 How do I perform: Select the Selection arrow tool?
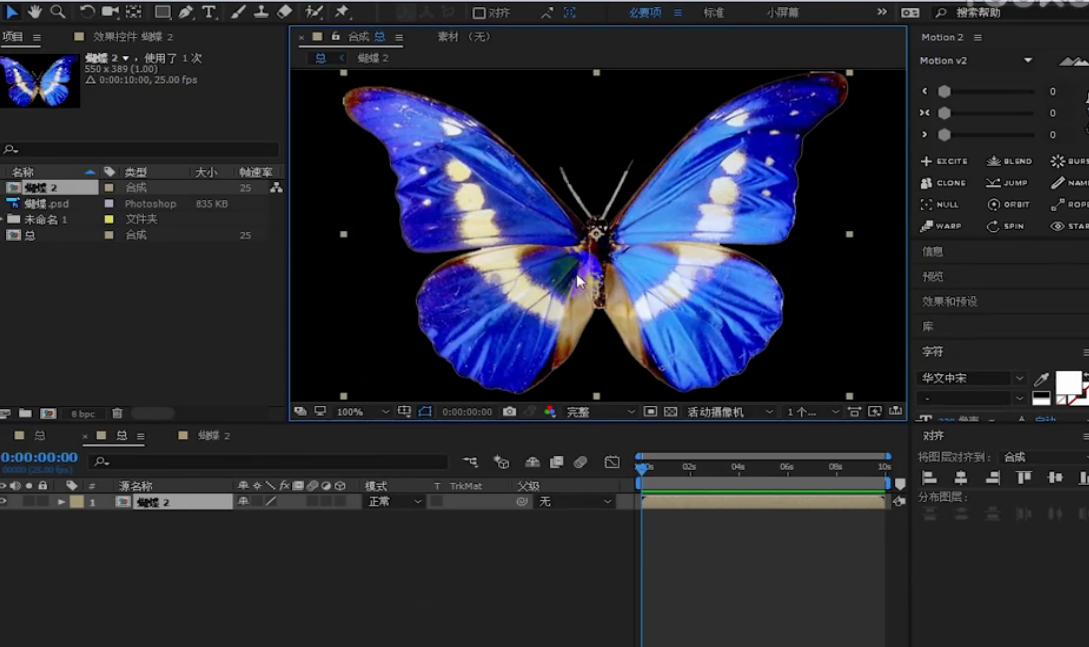click(x=12, y=11)
